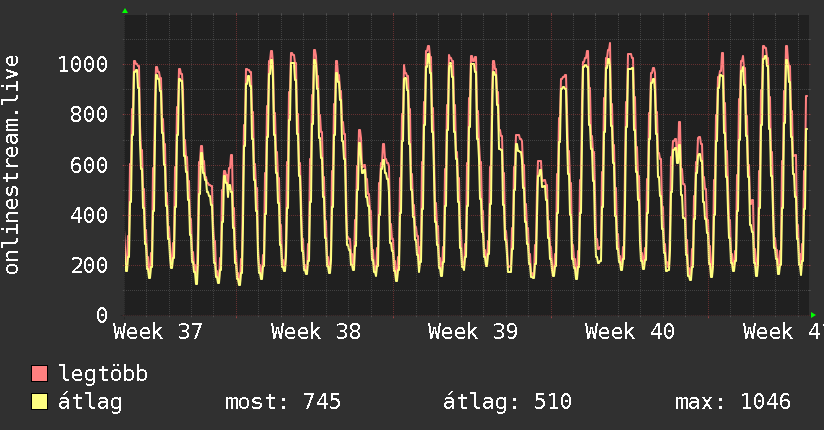The width and height of the screenshot is (824, 430).
Task: Click the 1000 y-axis label
Action: point(83,65)
